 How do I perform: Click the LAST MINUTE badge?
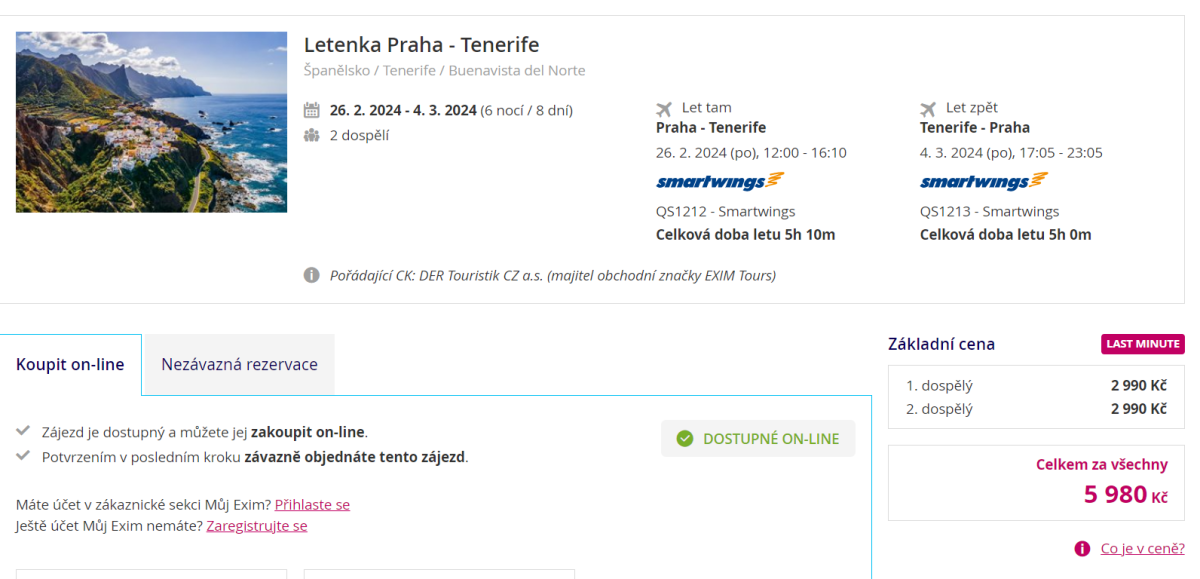tap(1143, 344)
